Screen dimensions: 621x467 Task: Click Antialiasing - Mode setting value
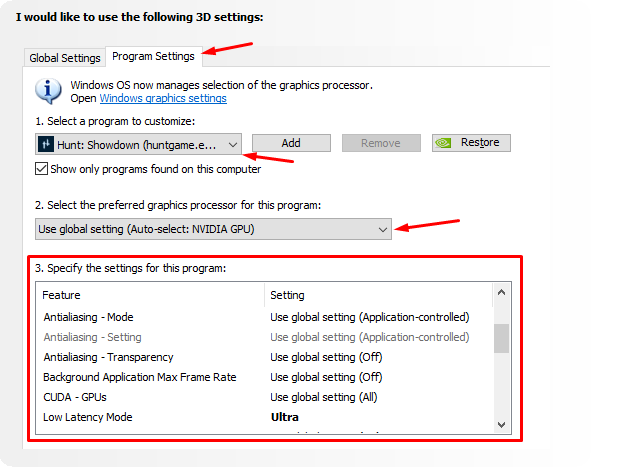point(370,317)
